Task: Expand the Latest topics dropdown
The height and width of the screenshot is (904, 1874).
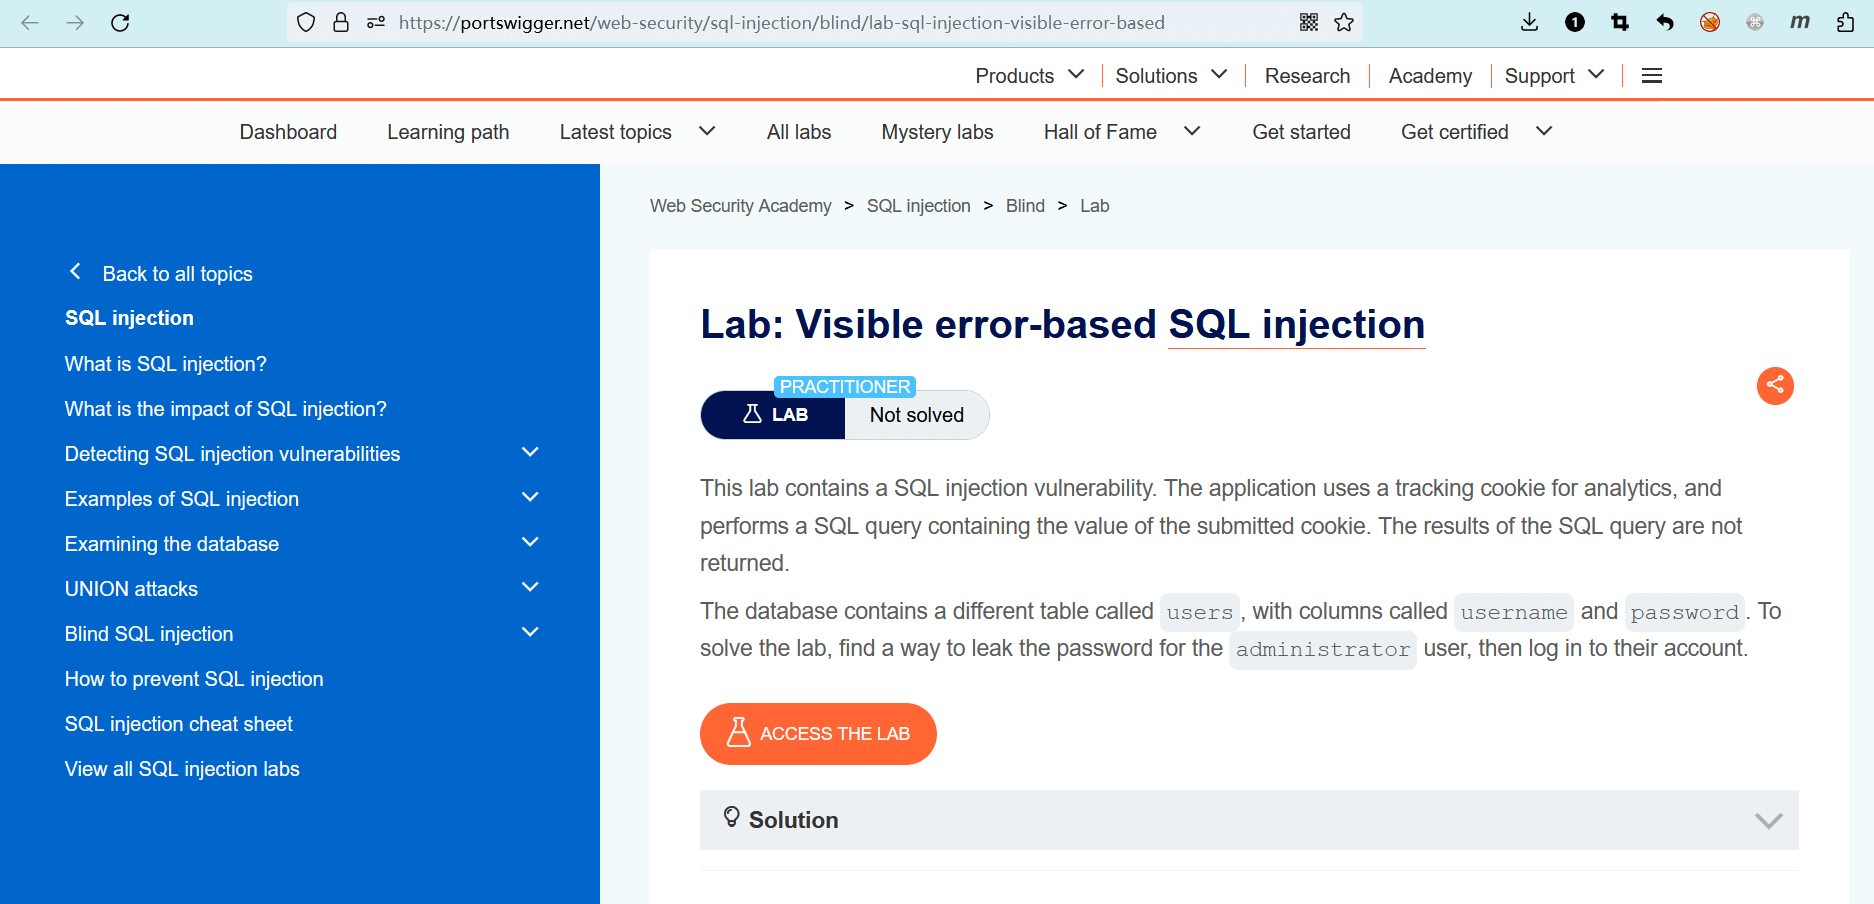Action: (707, 131)
